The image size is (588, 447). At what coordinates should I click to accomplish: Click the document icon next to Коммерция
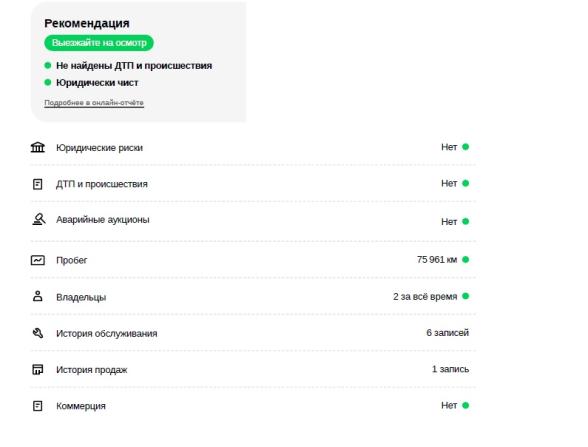[38, 406]
